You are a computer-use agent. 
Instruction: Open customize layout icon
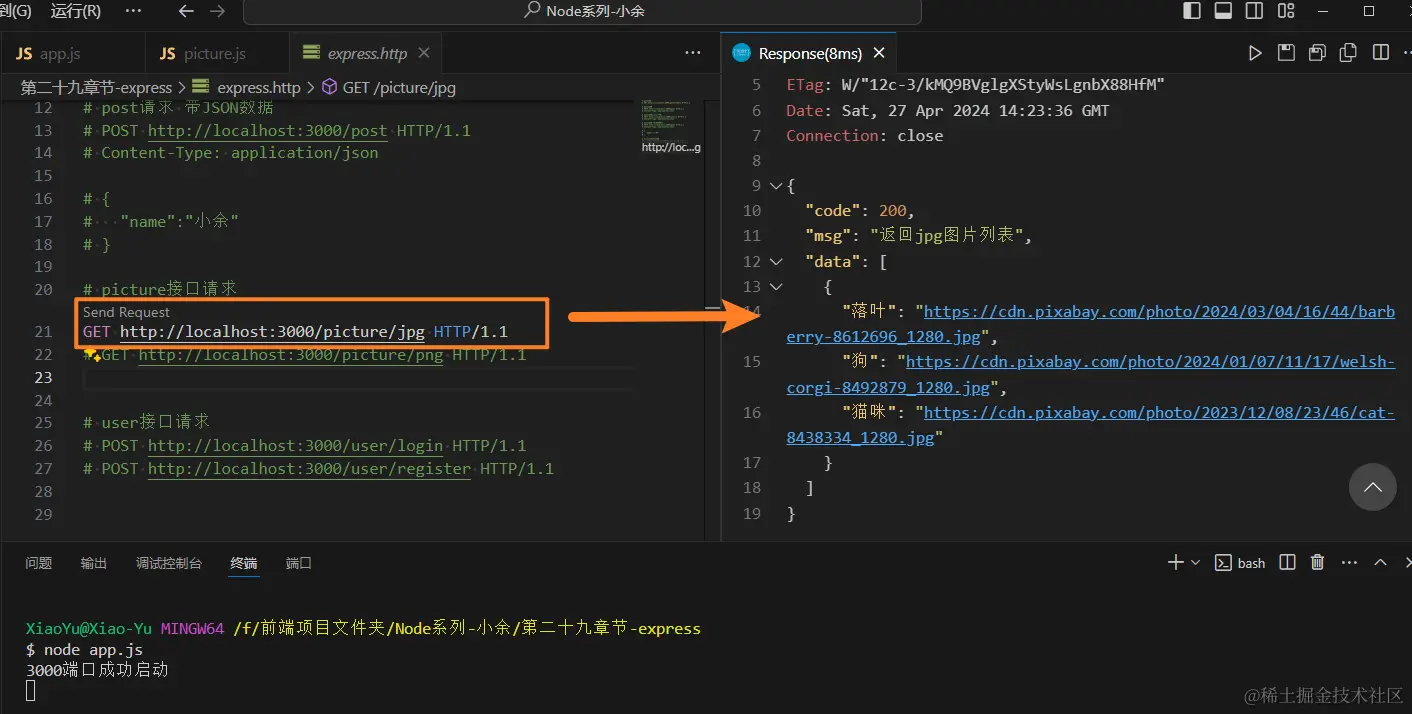(x=1284, y=11)
